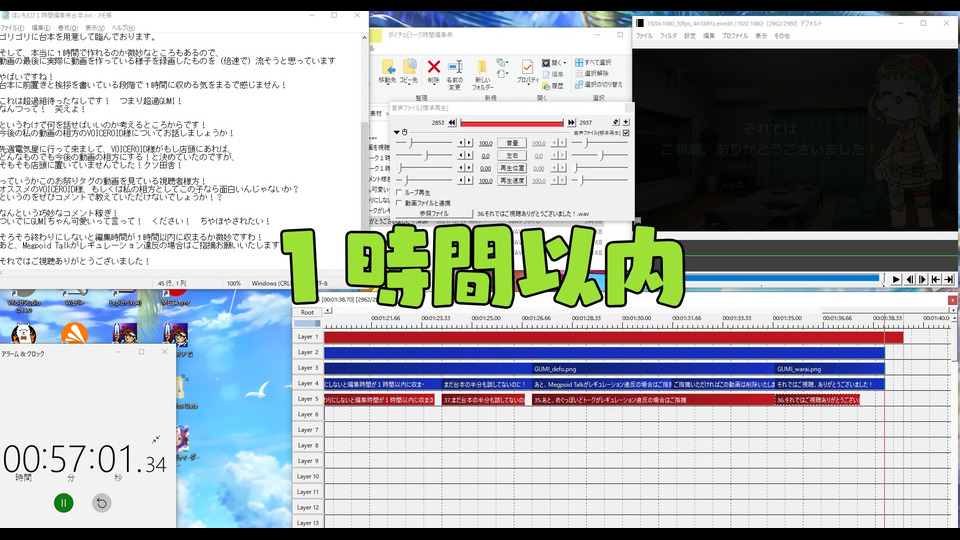This screenshot has width=960, height=540.
Task: Click the right stepper arrow for left 音量 value
Action: (x=470, y=143)
